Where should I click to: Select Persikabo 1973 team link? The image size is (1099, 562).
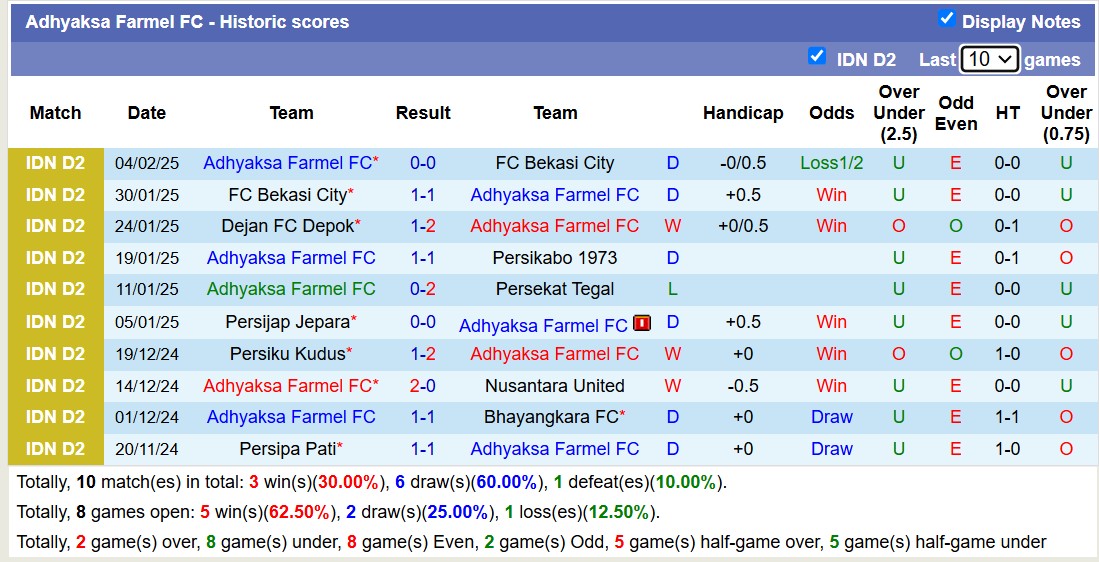tap(555, 258)
